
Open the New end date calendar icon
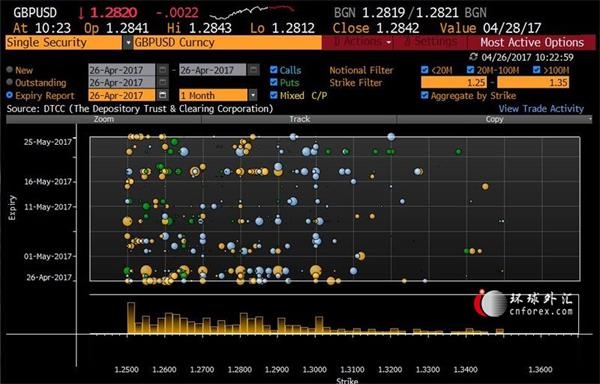pos(253,70)
